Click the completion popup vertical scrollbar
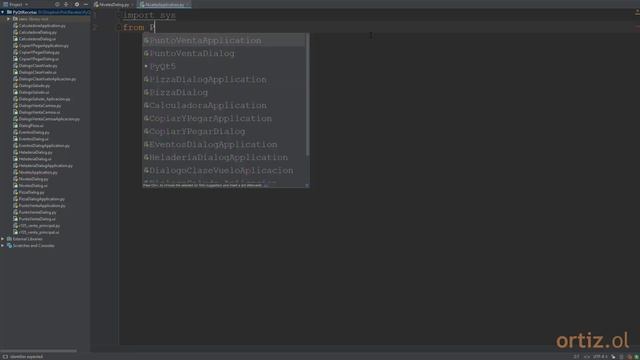640x360 pixels. pos(307,95)
